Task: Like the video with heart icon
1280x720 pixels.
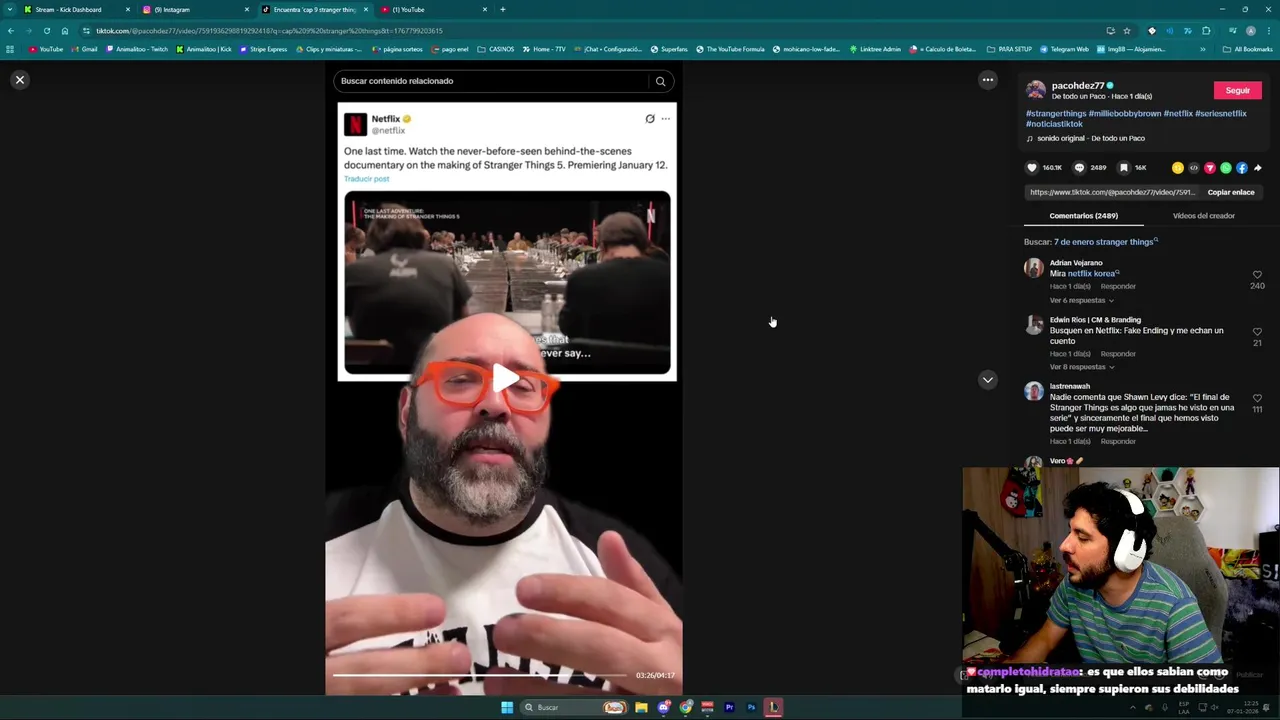Action: pyautogui.click(x=1032, y=168)
